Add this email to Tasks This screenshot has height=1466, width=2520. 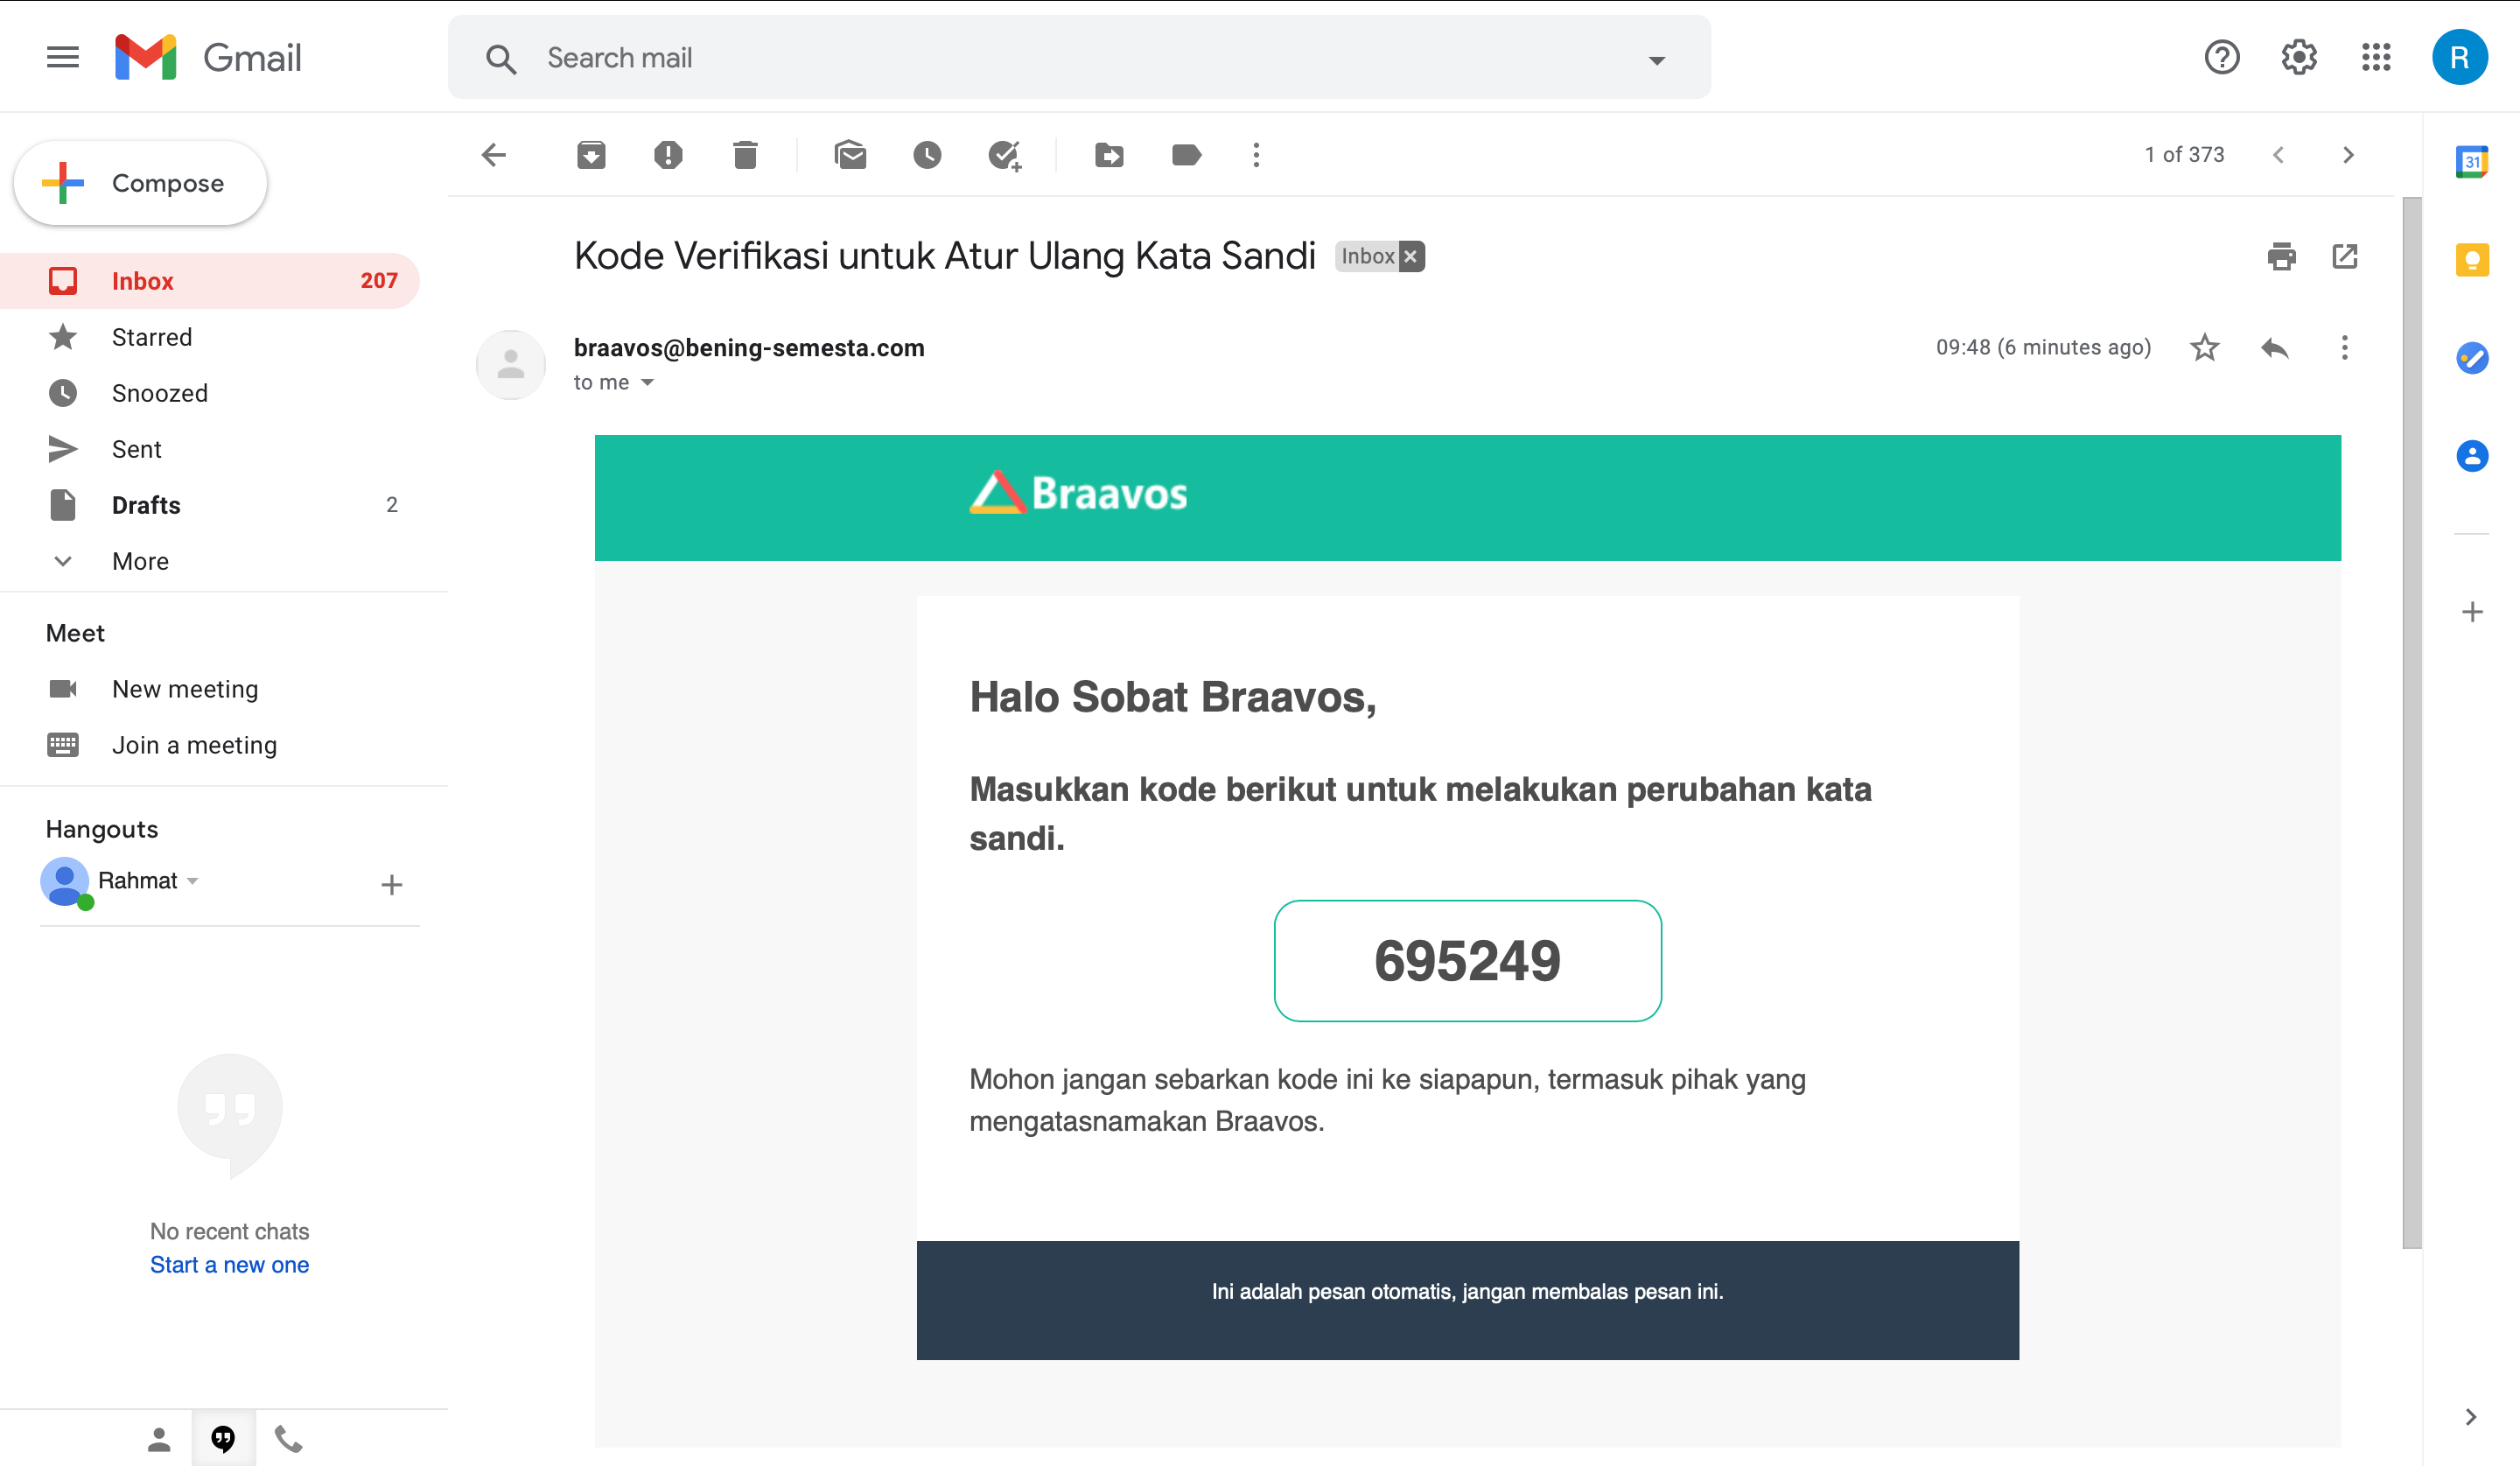pos(1004,155)
